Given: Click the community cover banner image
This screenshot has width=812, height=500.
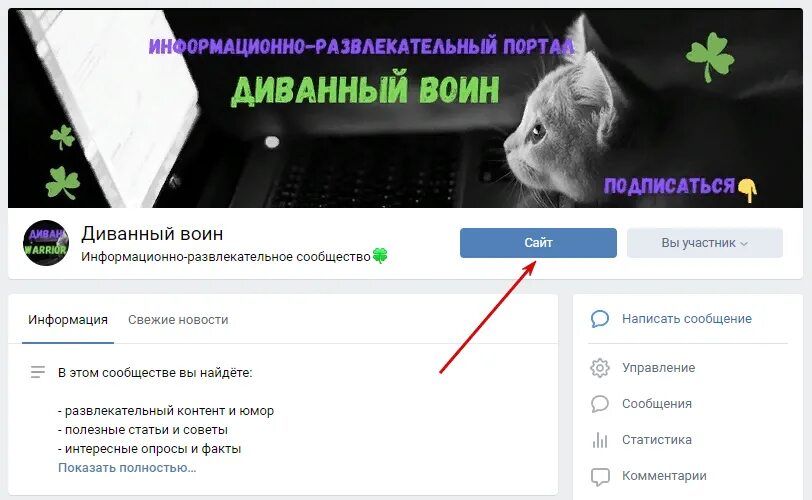Looking at the screenshot, I should (x=405, y=108).
